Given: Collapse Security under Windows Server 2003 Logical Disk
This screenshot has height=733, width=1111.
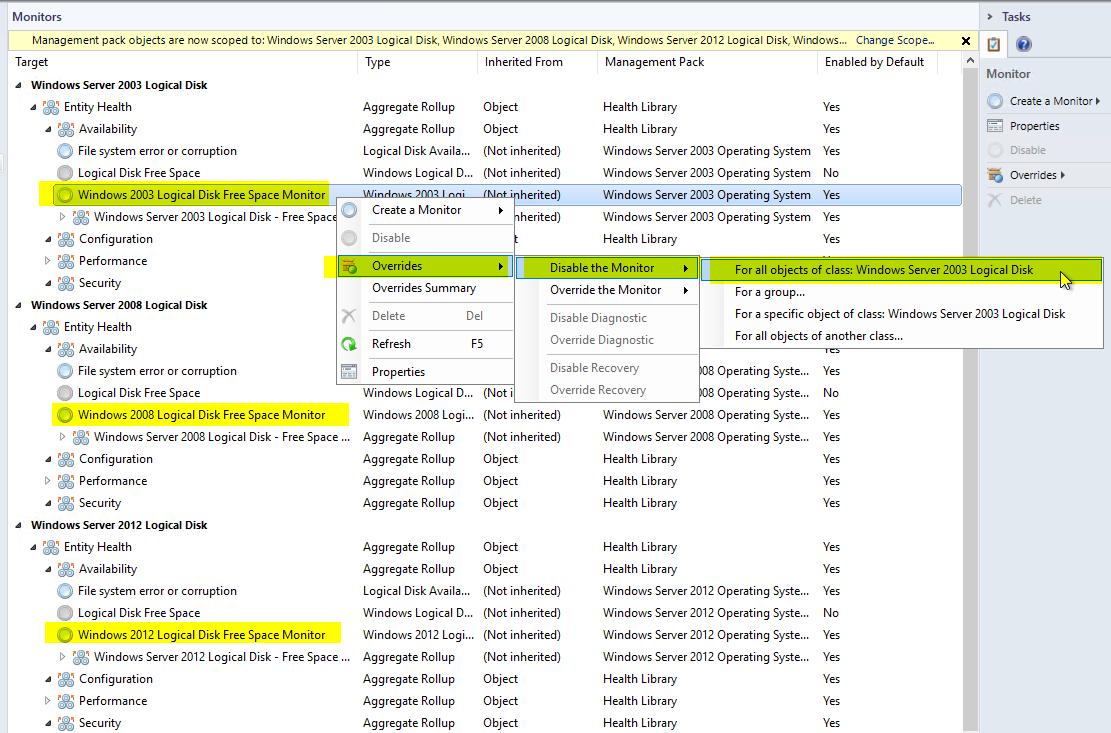Looking at the screenshot, I should [x=47, y=283].
